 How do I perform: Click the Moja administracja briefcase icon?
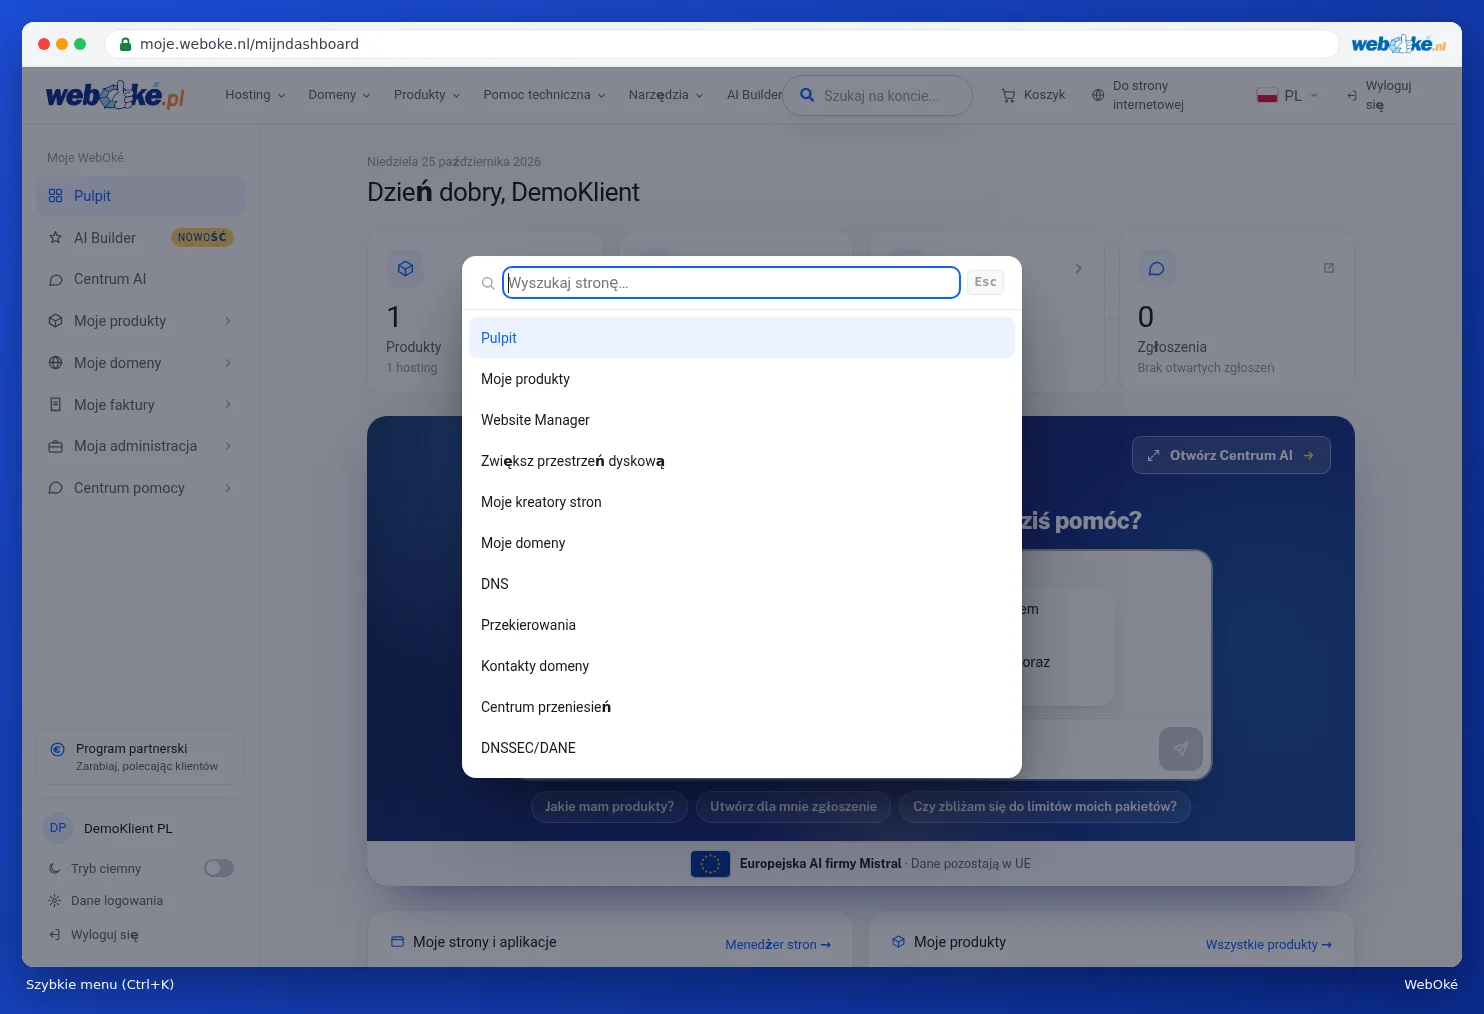tap(55, 446)
